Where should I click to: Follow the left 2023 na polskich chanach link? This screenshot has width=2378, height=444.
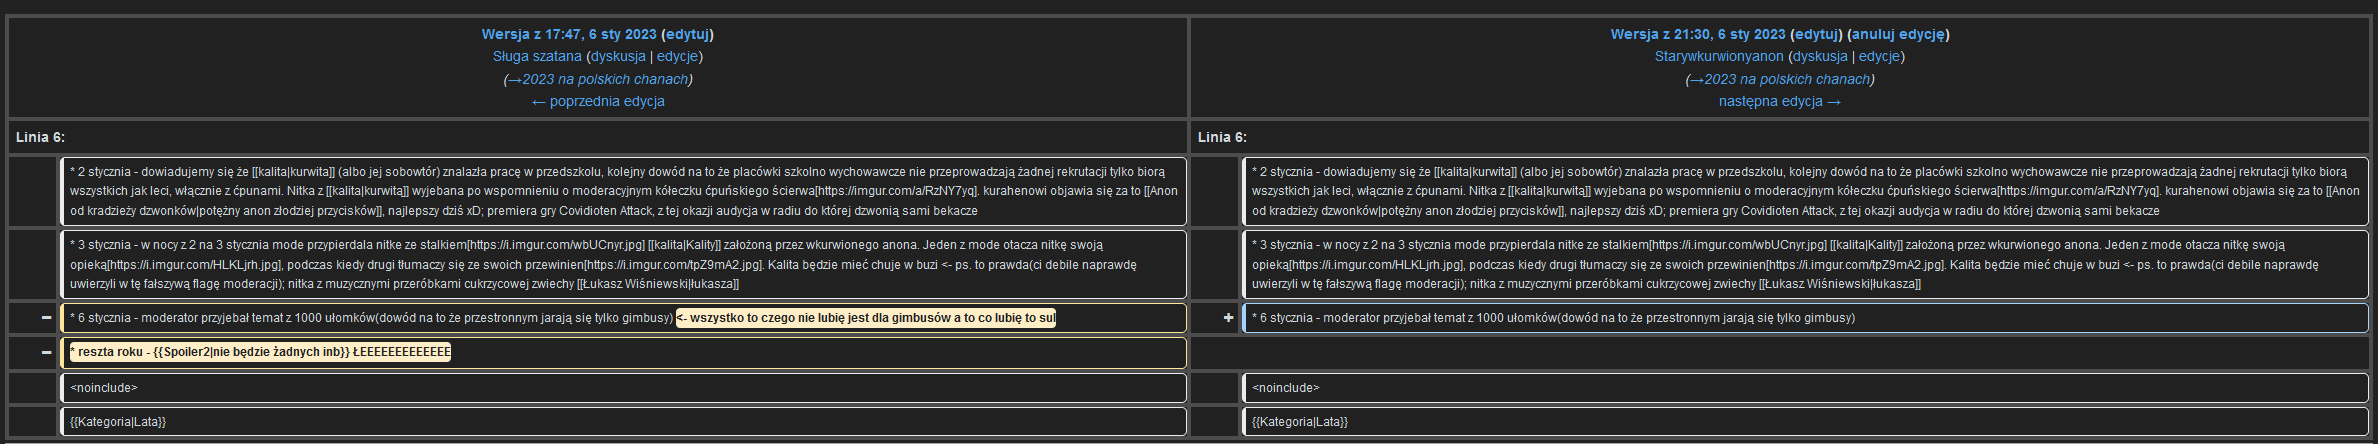[598, 79]
